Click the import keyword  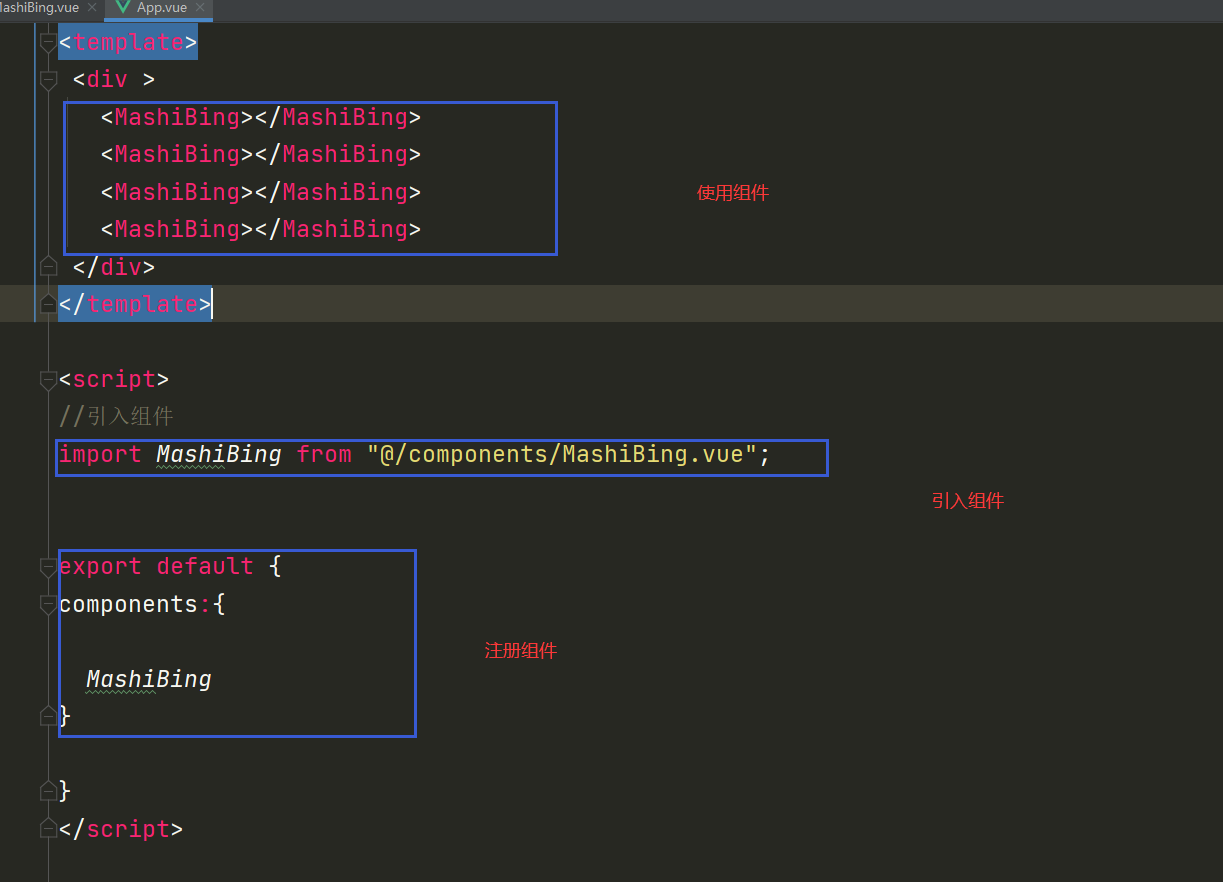click(100, 454)
